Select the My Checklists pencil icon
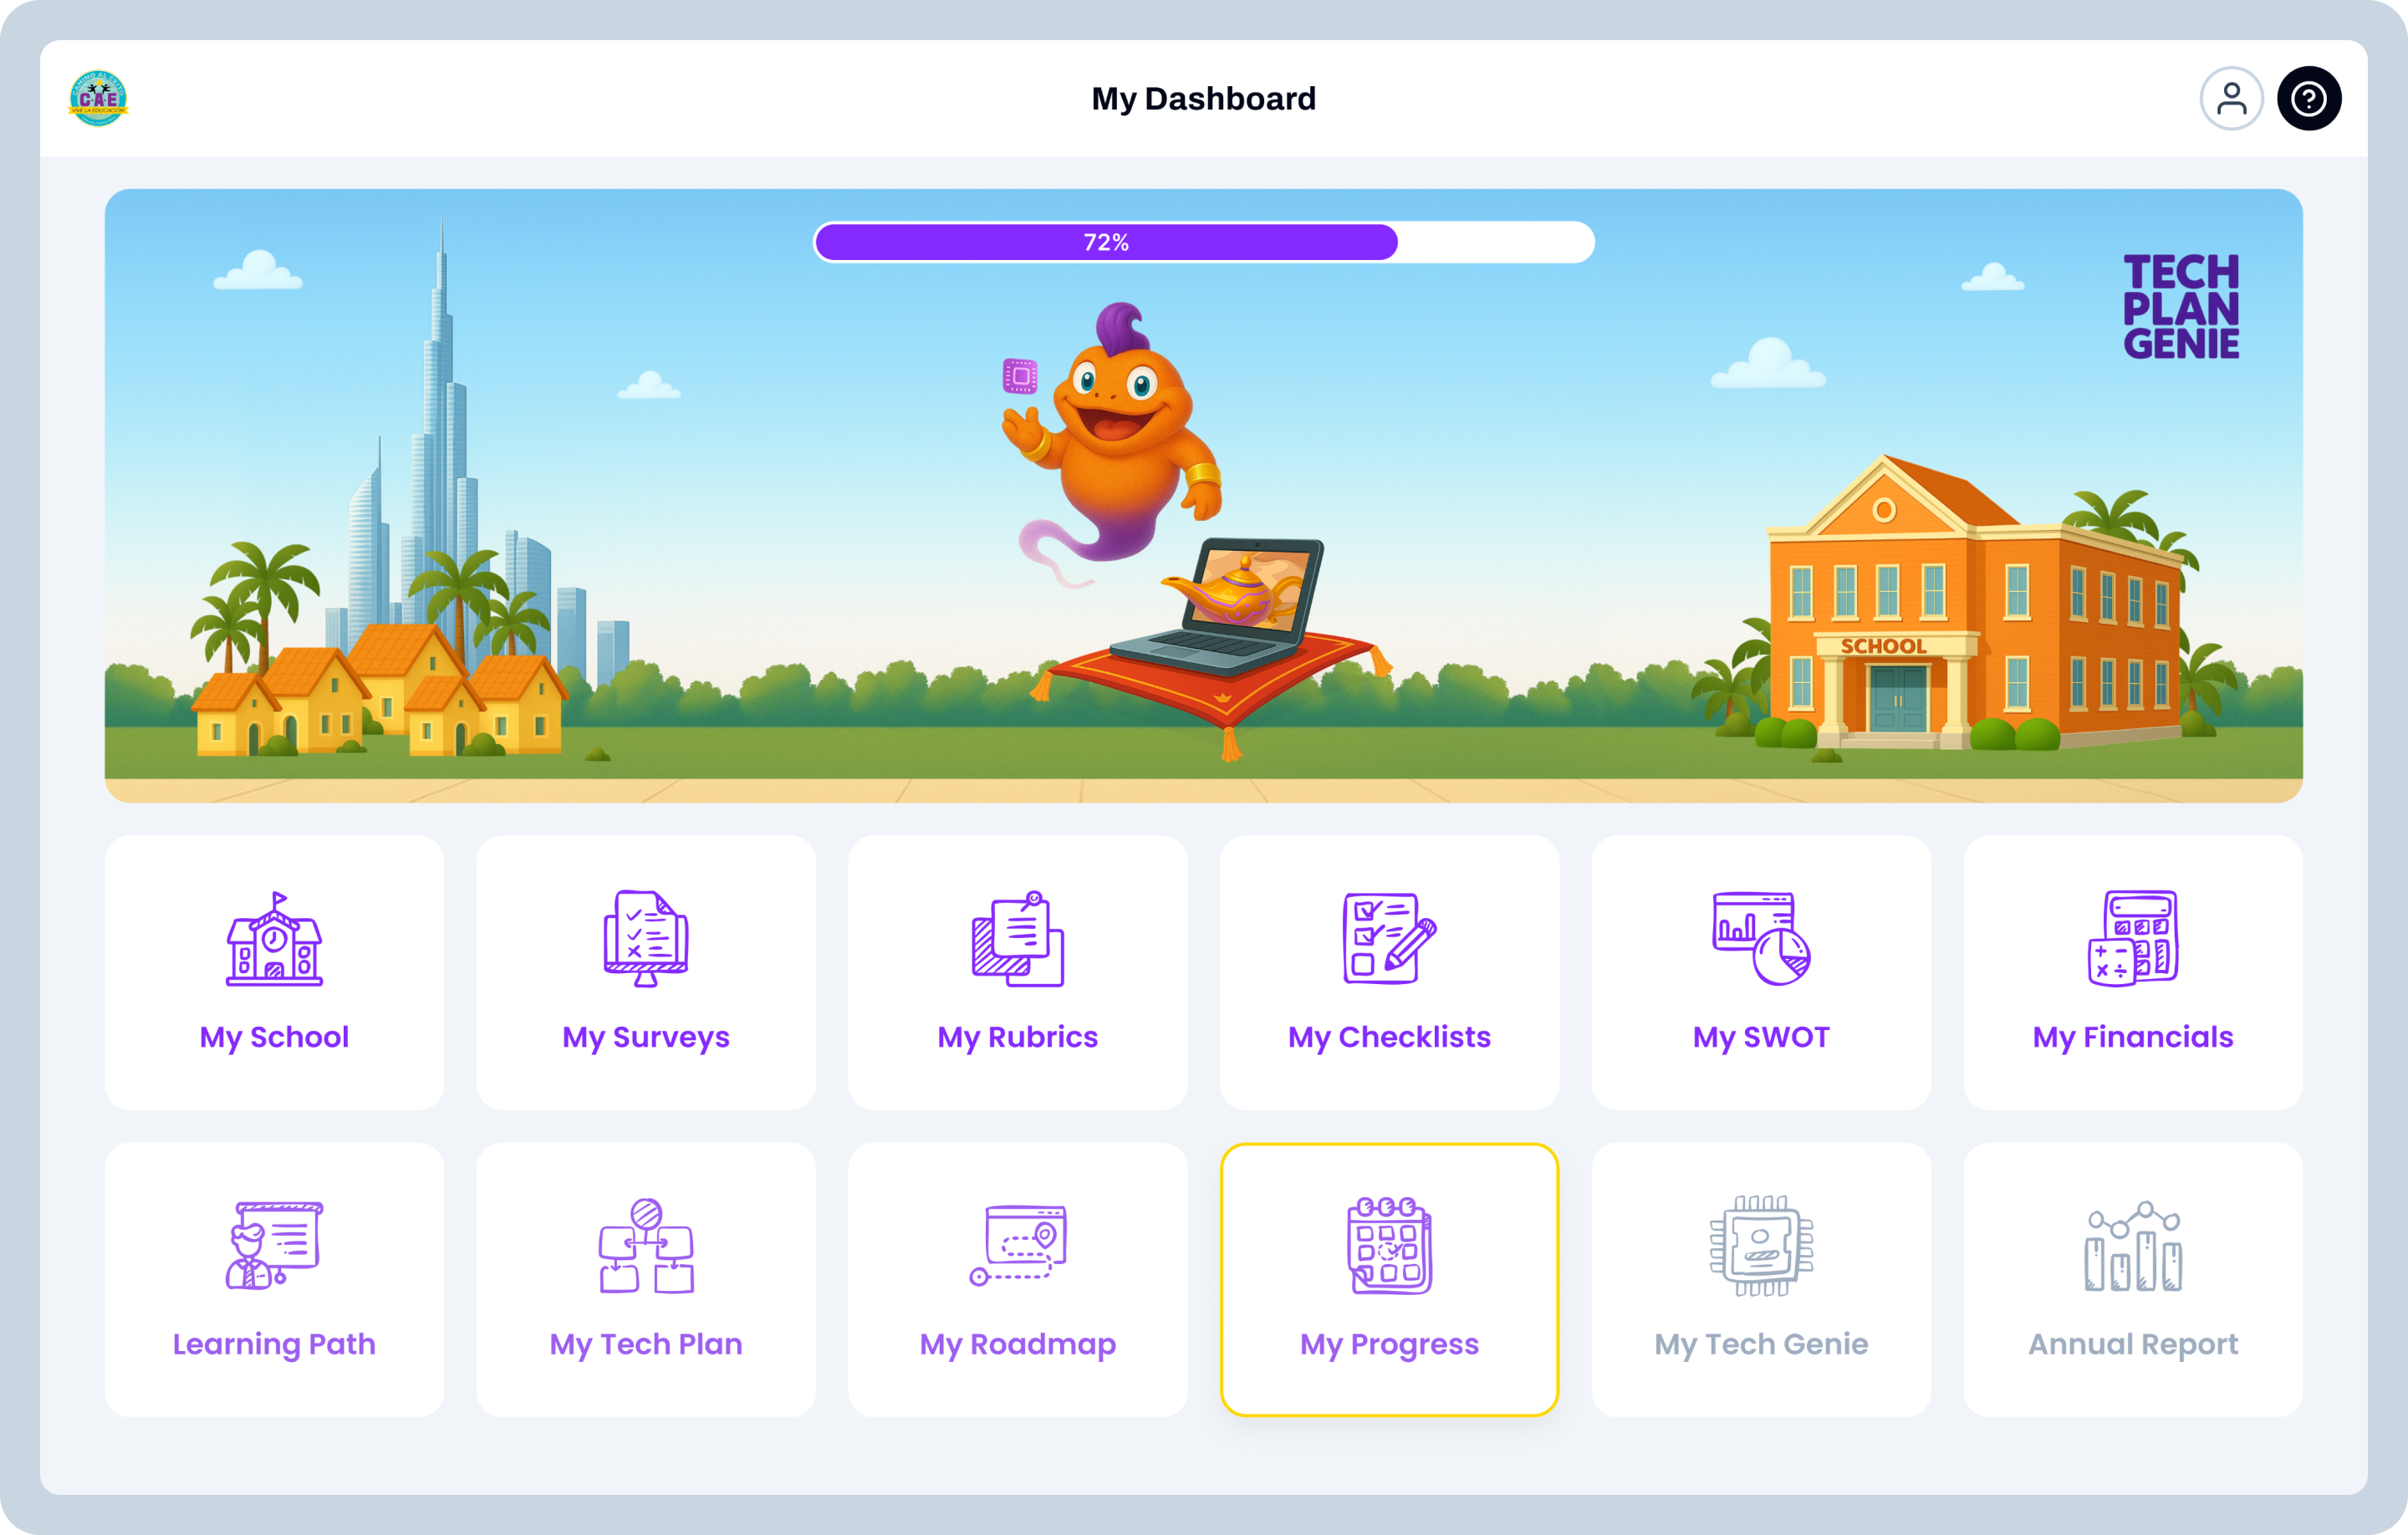The image size is (2408, 1535). tap(1389, 940)
